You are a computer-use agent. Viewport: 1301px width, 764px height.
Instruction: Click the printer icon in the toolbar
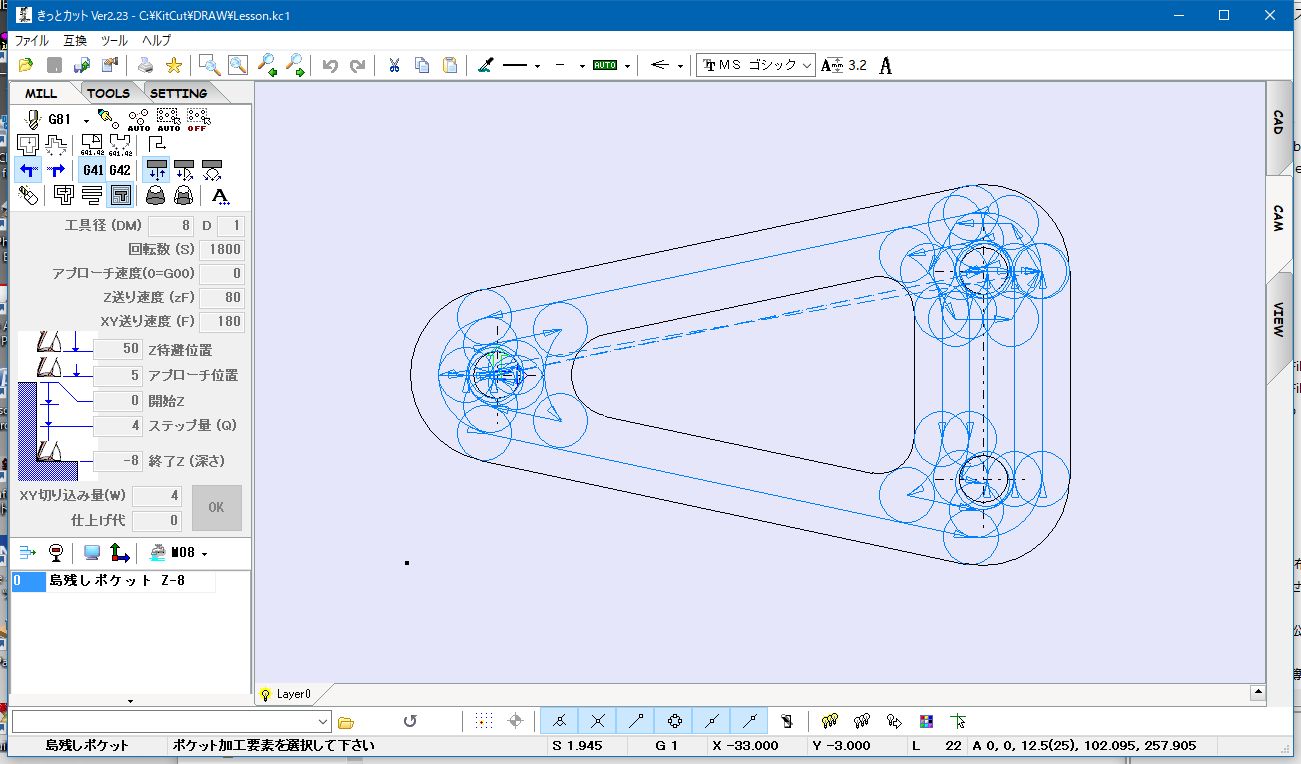[x=146, y=65]
